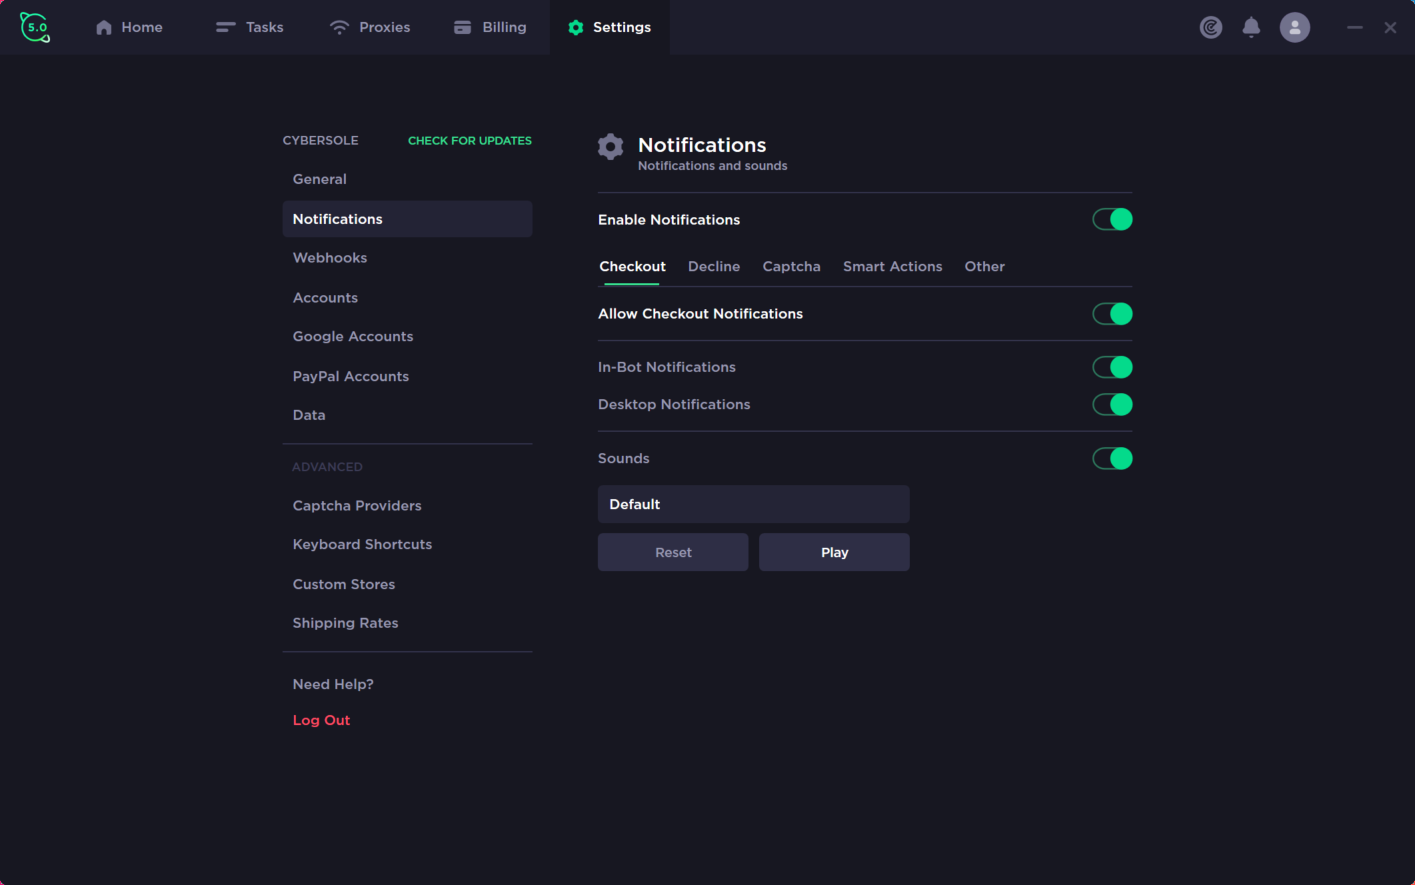Open the Tasks tab label
The image size is (1415, 885).
pos(265,27)
